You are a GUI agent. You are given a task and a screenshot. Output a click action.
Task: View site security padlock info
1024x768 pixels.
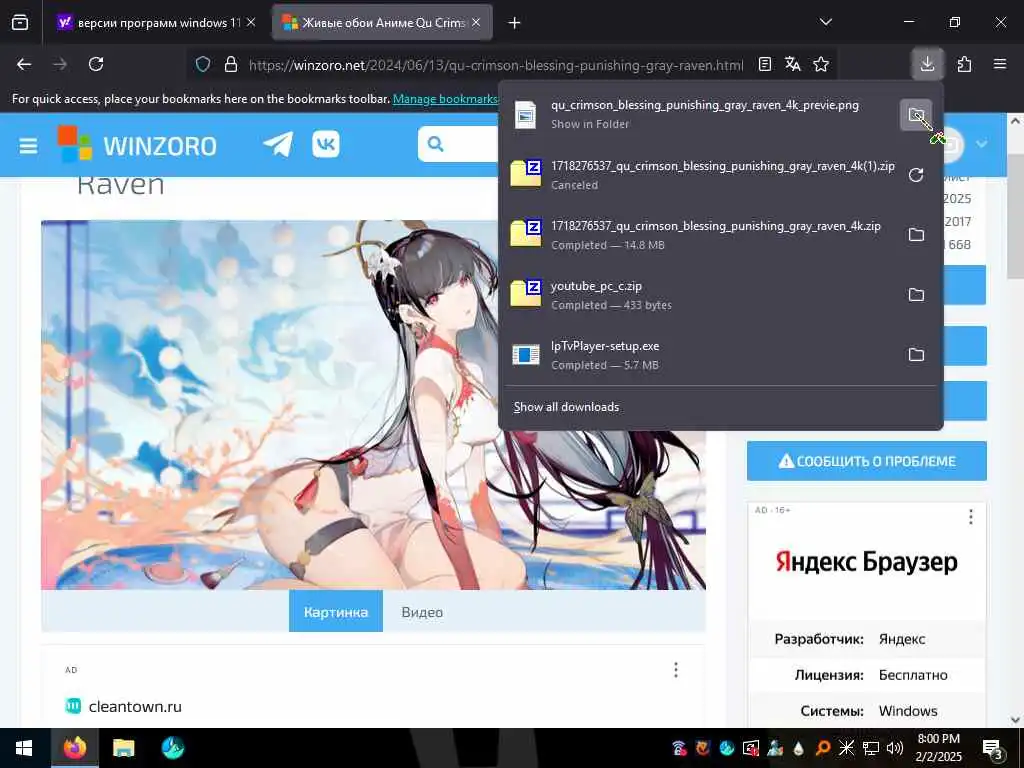[x=231, y=65]
